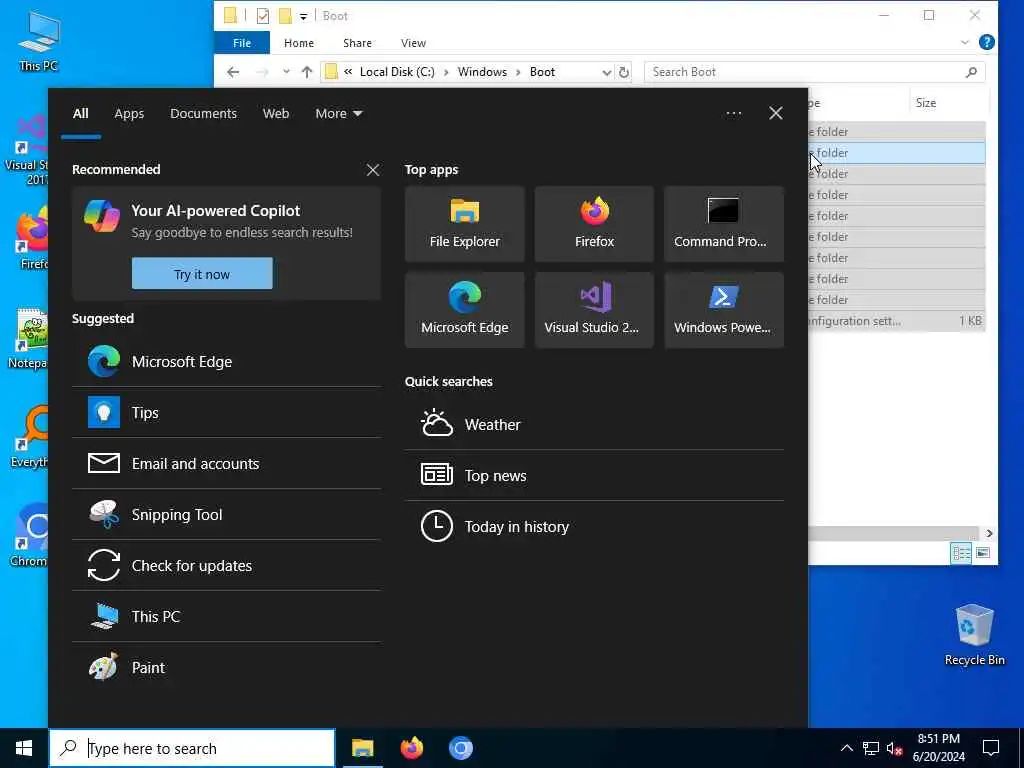Viewport: 1024px width, 768px height.
Task: Switch to the Apps search tab
Action: point(129,114)
